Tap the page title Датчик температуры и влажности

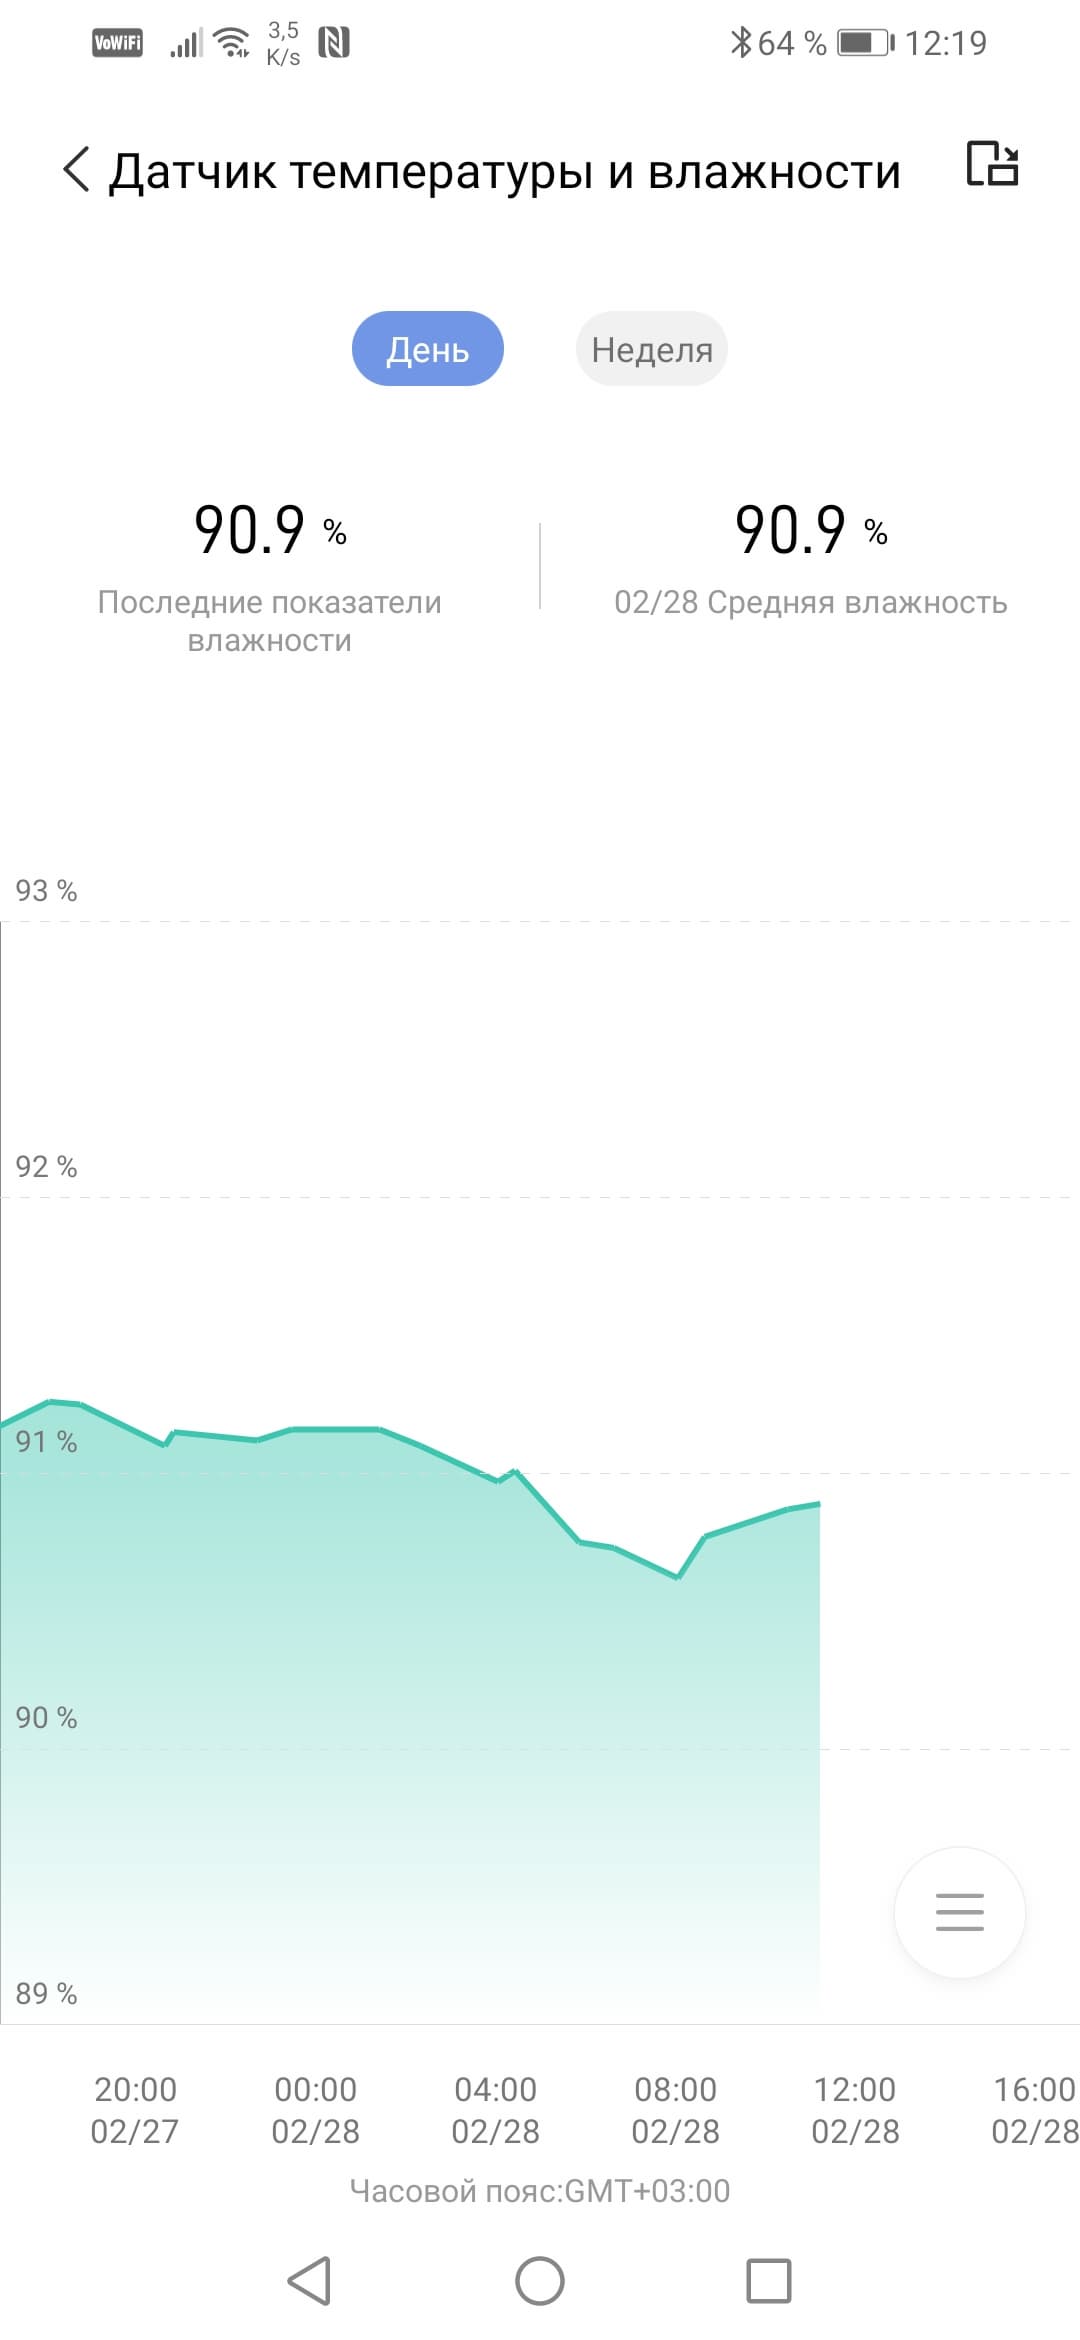(x=505, y=171)
